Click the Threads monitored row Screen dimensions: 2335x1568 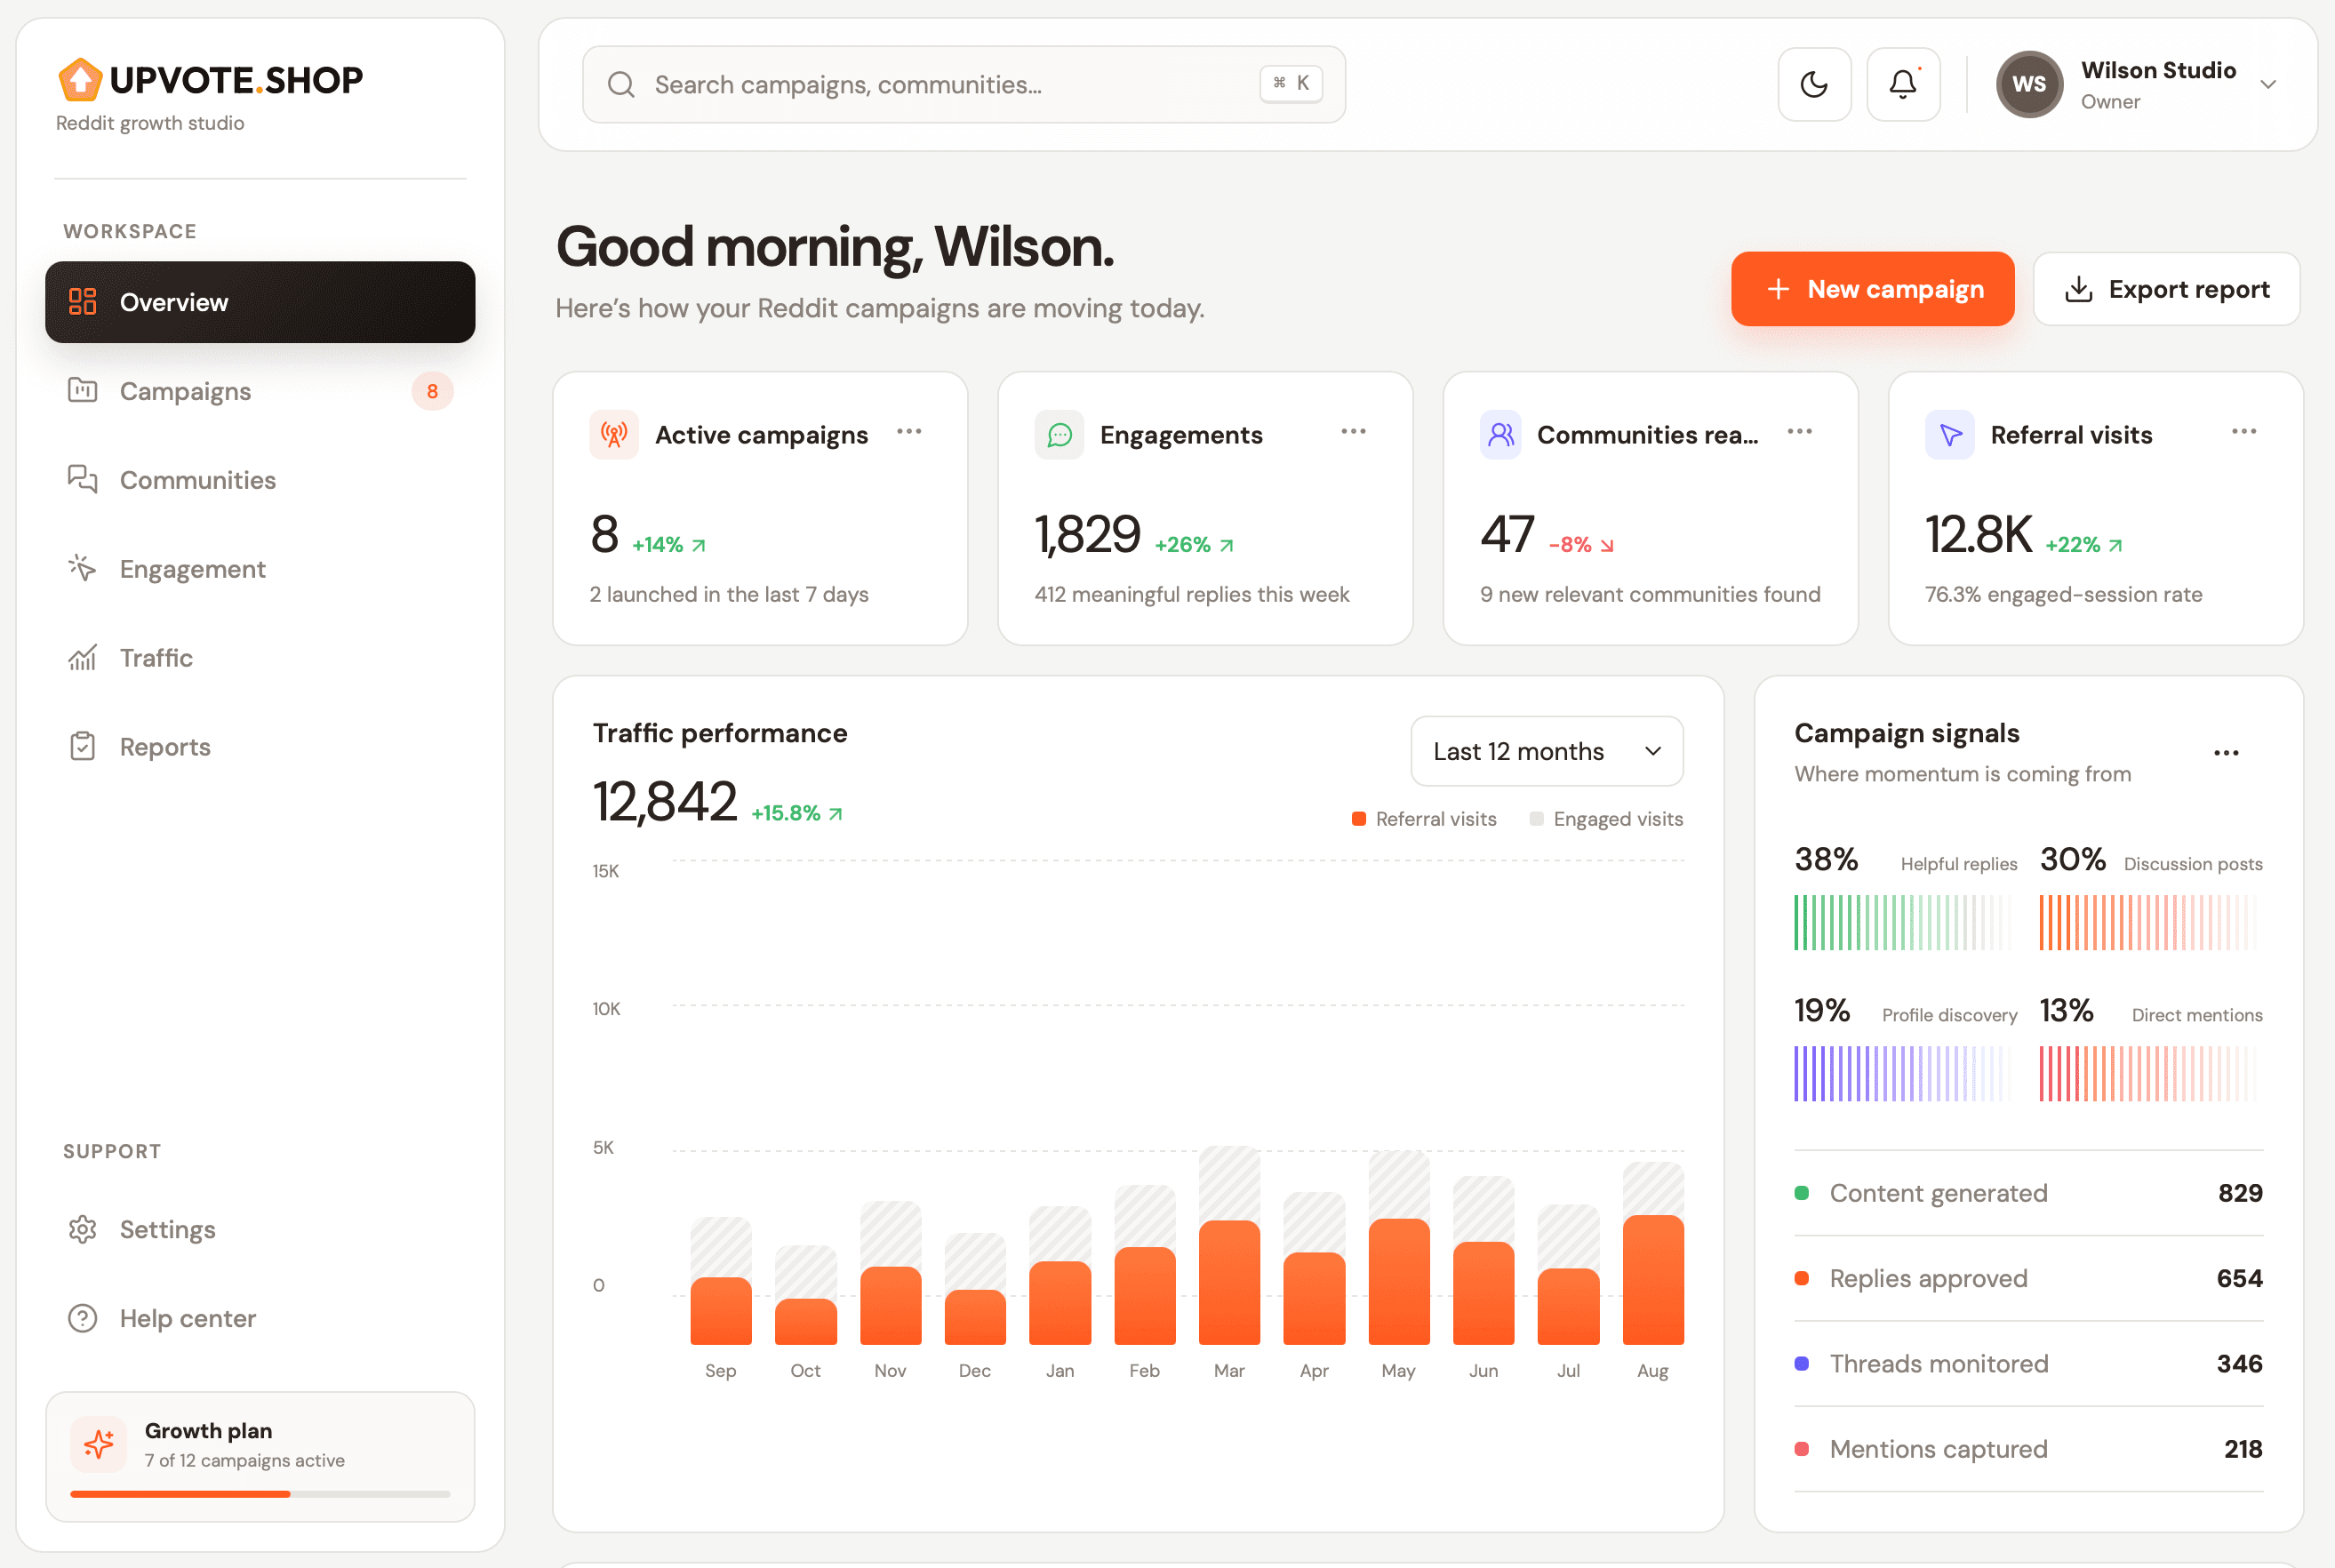[x=2028, y=1364]
